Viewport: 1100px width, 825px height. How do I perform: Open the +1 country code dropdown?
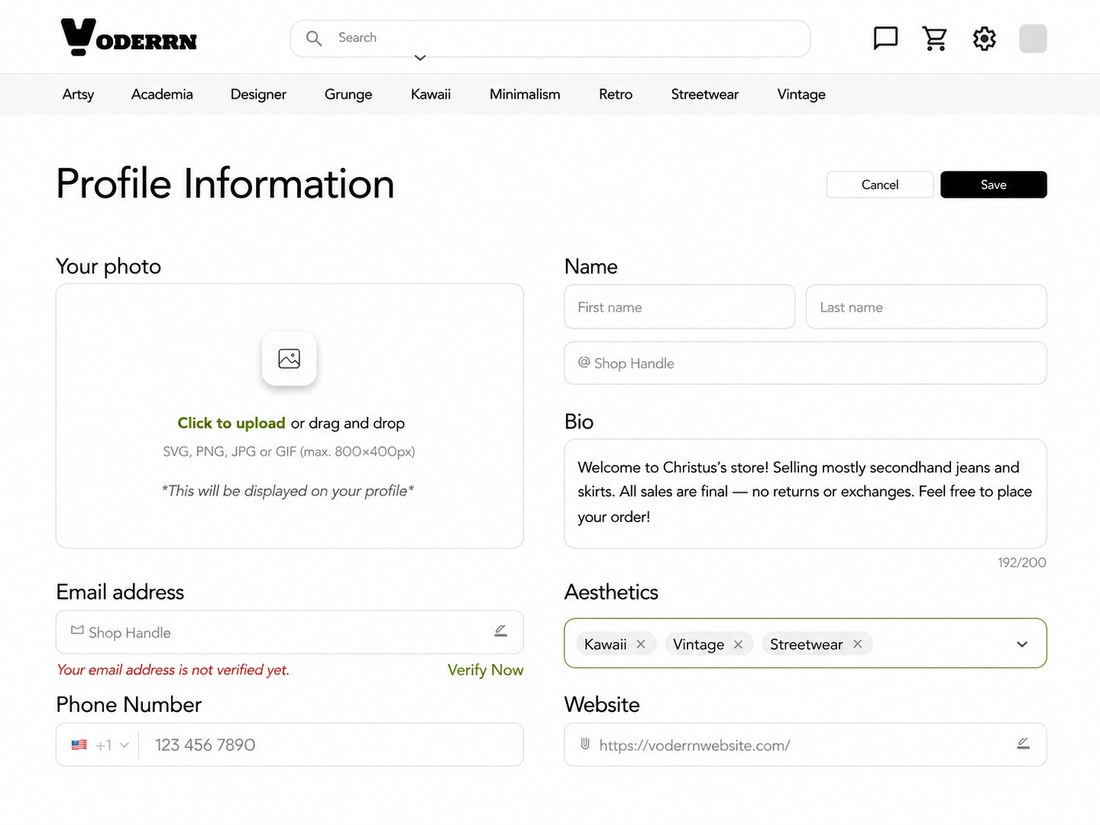tap(100, 745)
